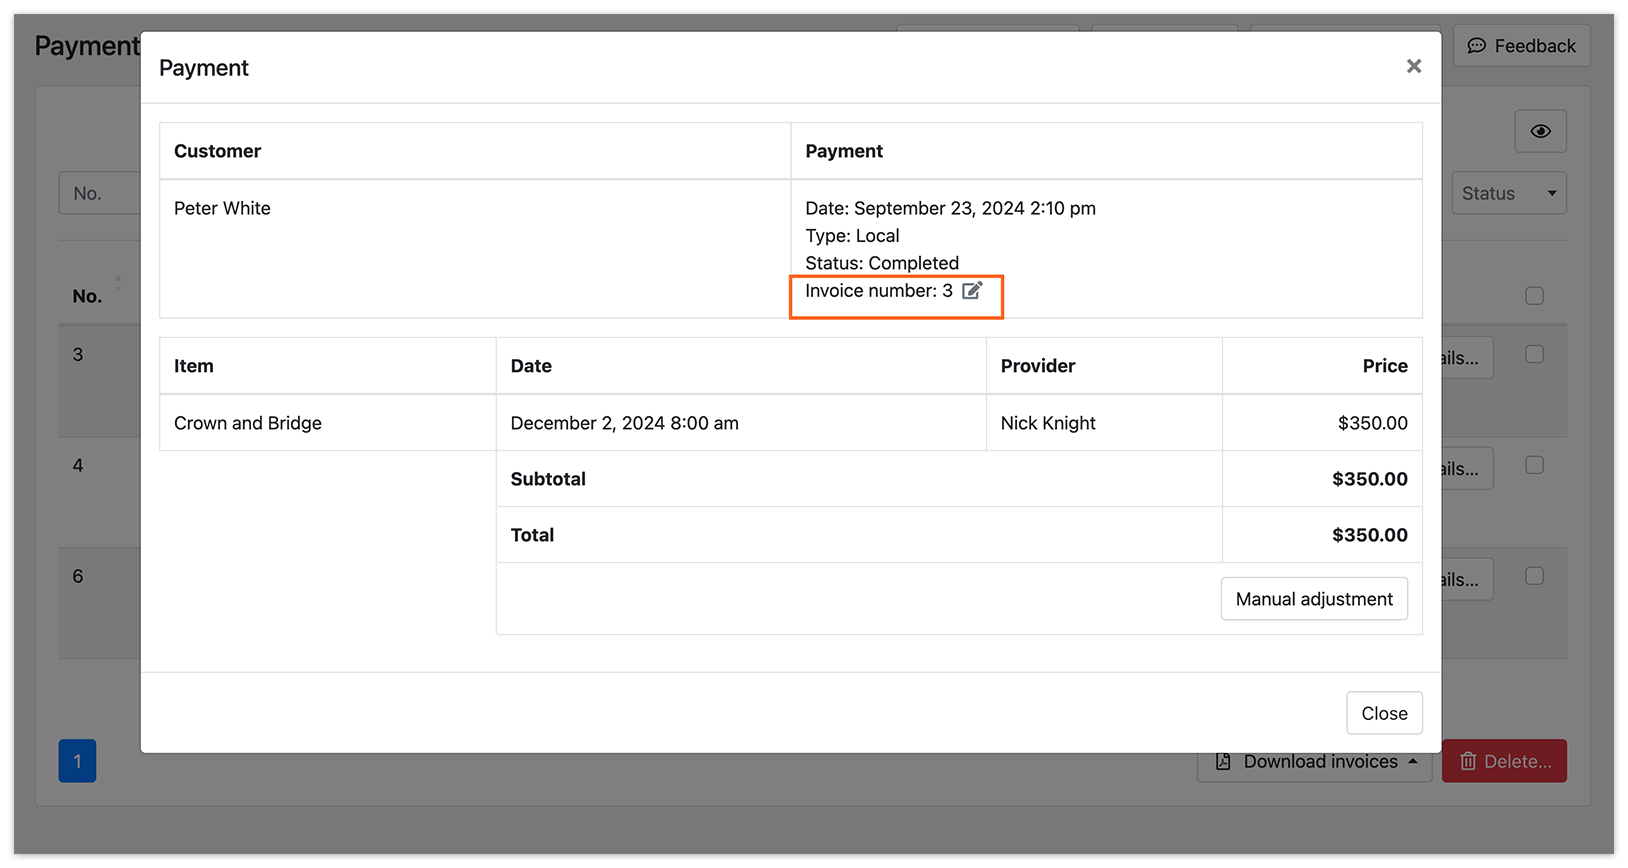Open the Status filter dropdown

click(x=1509, y=194)
